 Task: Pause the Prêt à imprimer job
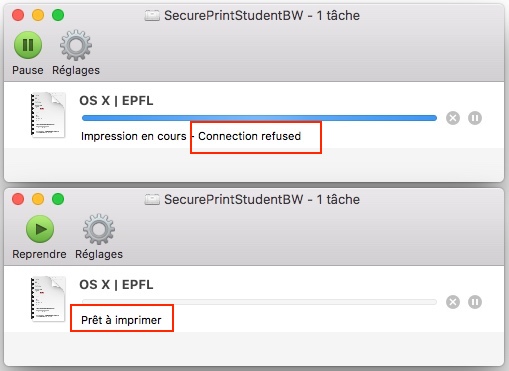[x=475, y=302]
